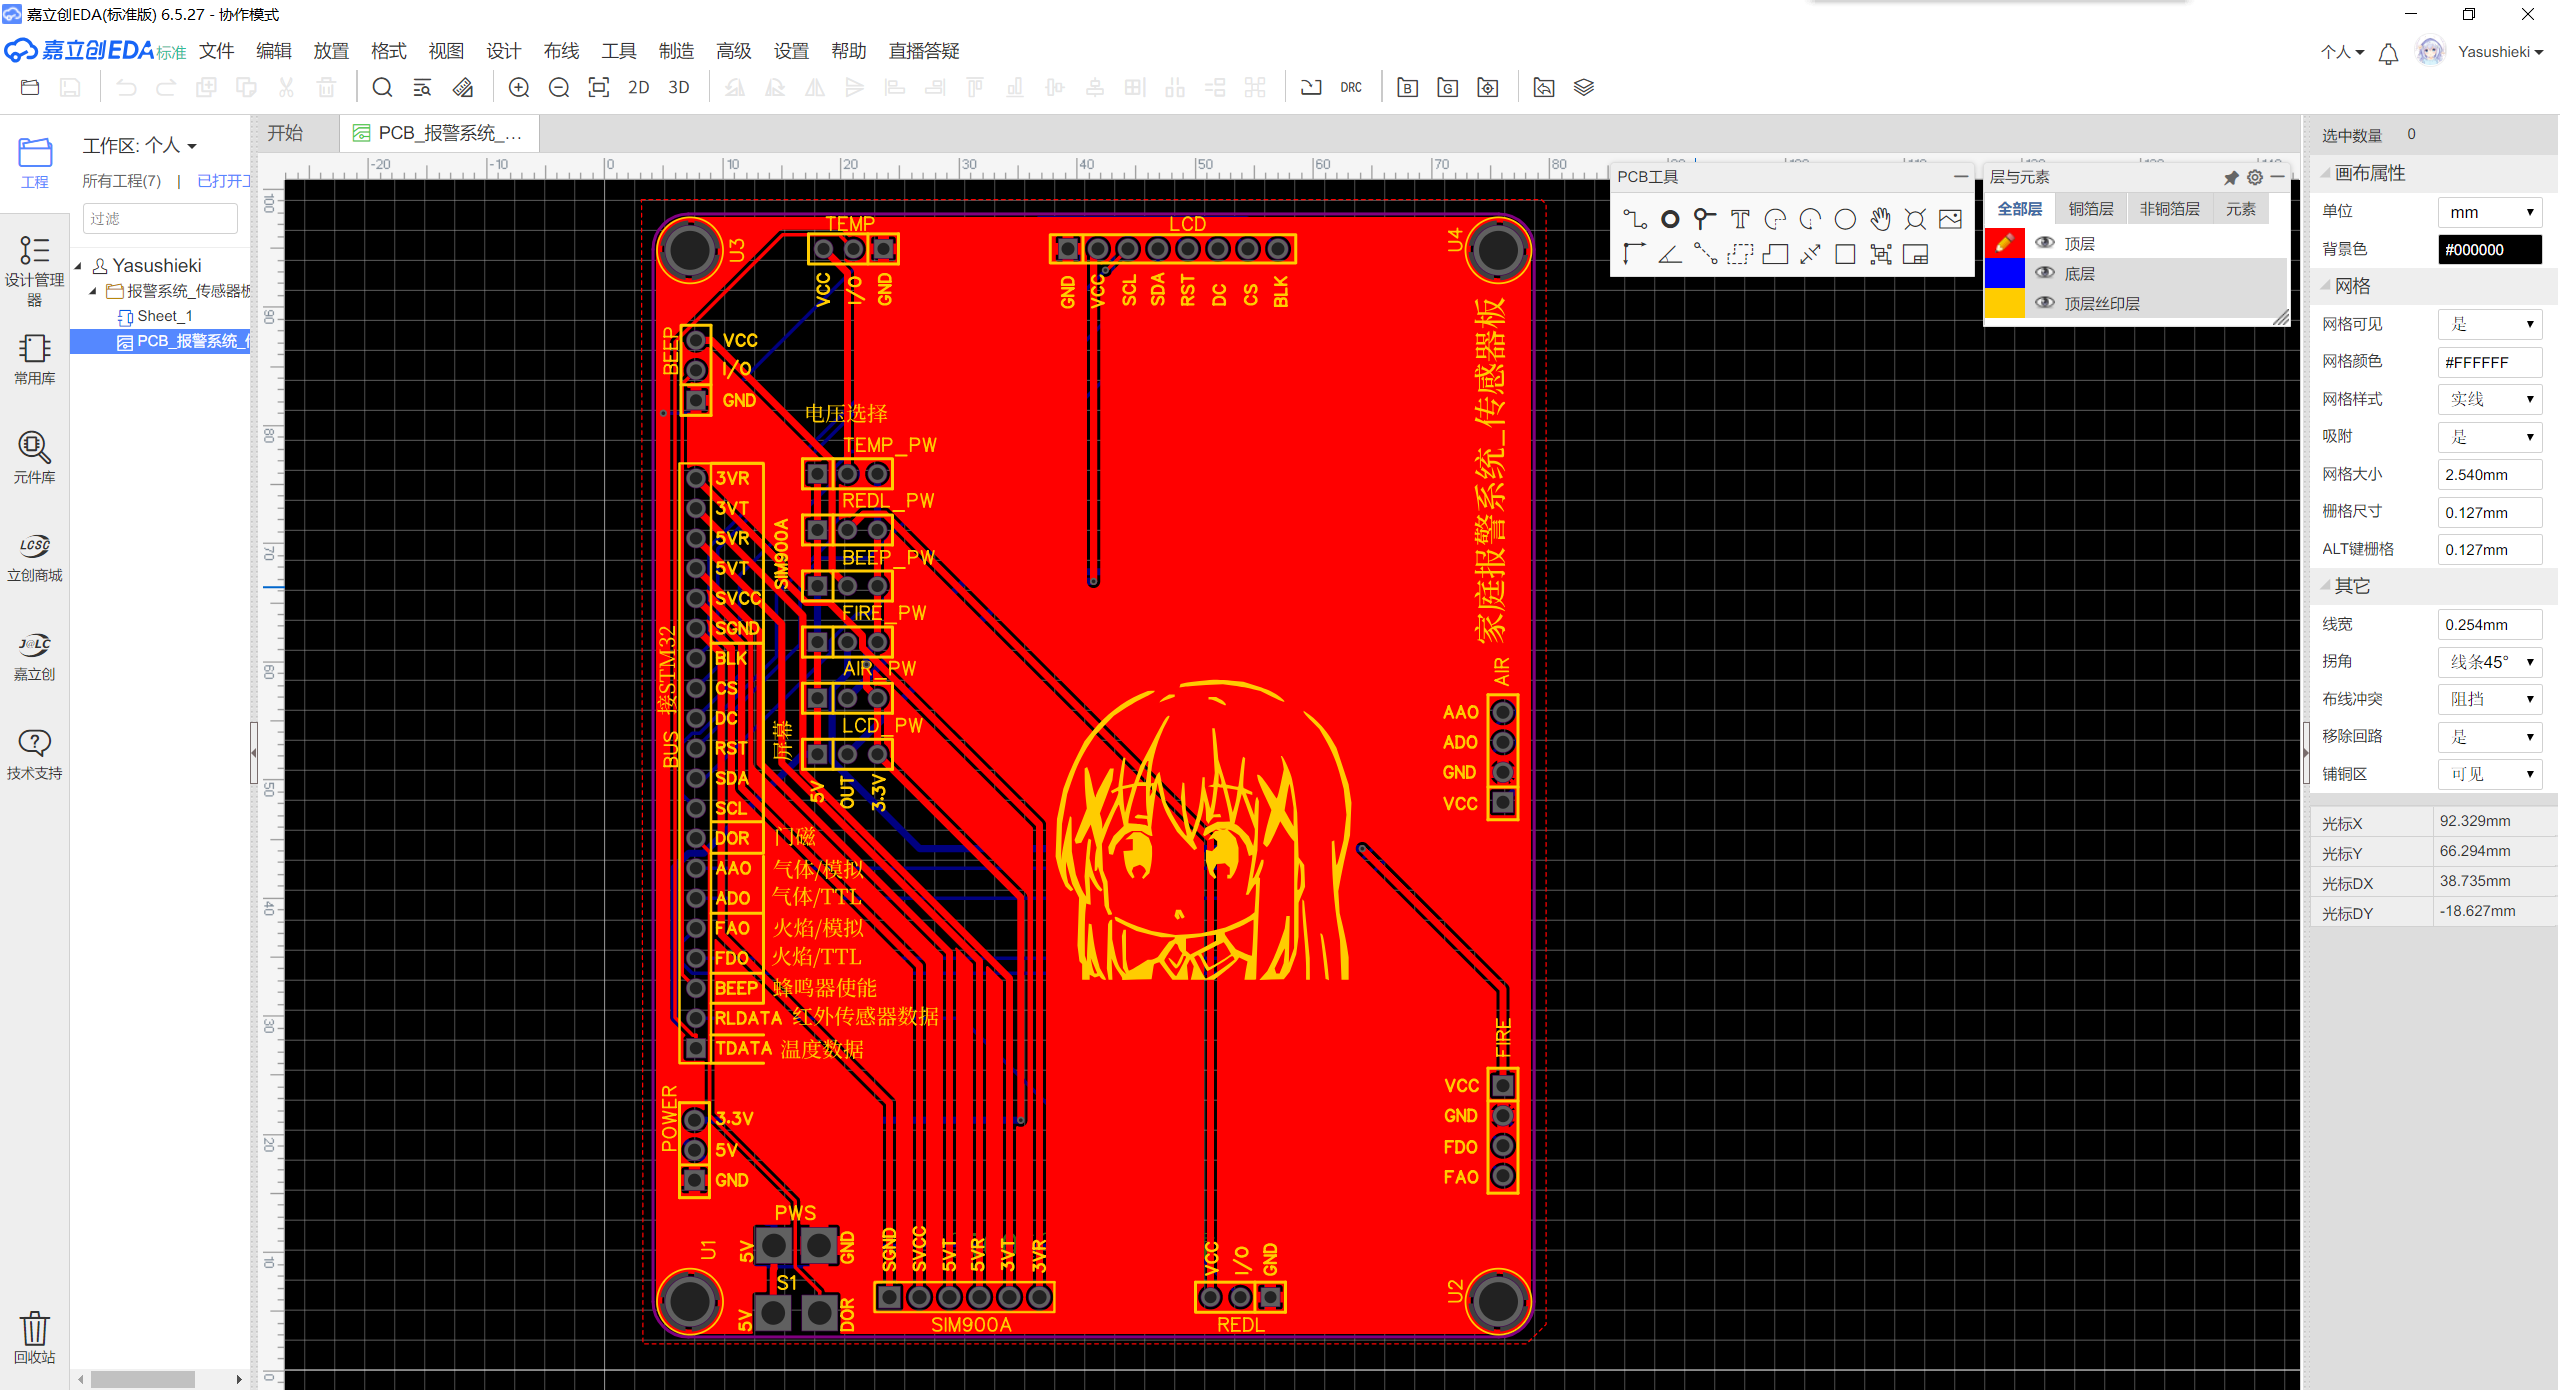Select the Pan hand tool
The image size is (2560, 1390).
coord(1881,219)
